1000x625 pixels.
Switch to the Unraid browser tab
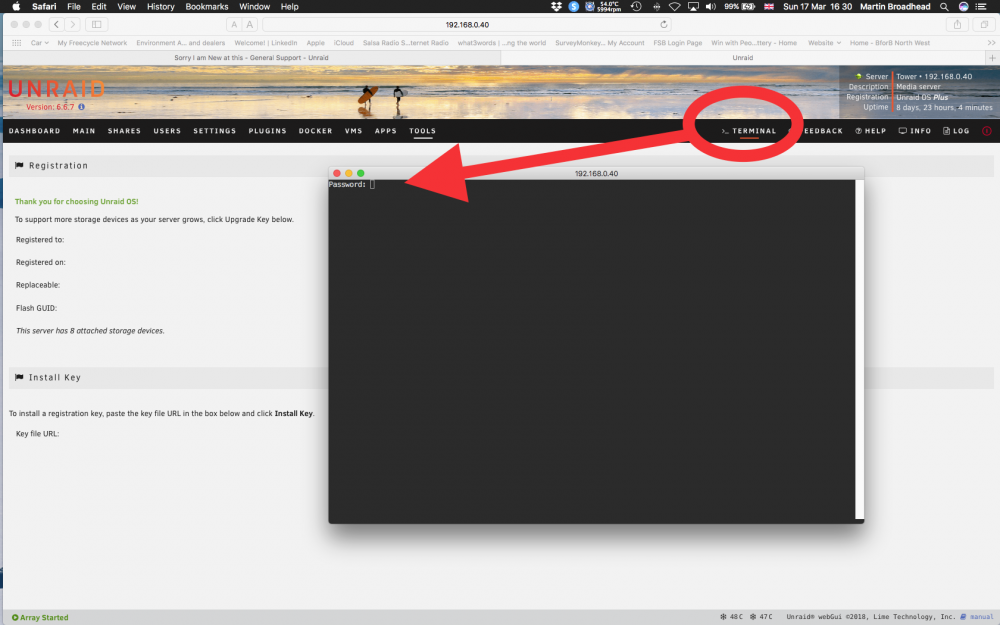[x=743, y=57]
